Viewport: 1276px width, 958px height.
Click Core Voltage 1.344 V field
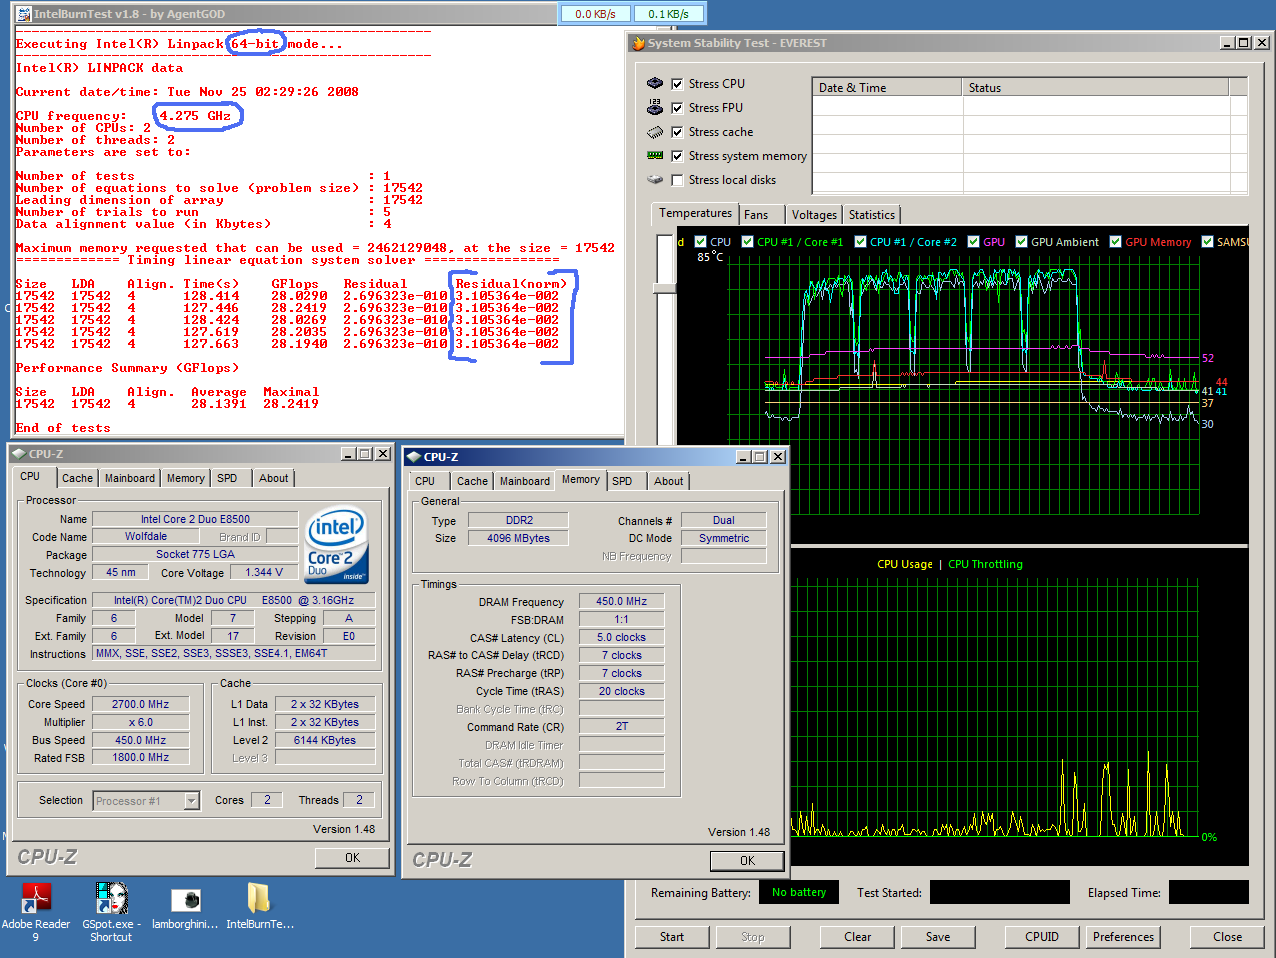click(264, 573)
